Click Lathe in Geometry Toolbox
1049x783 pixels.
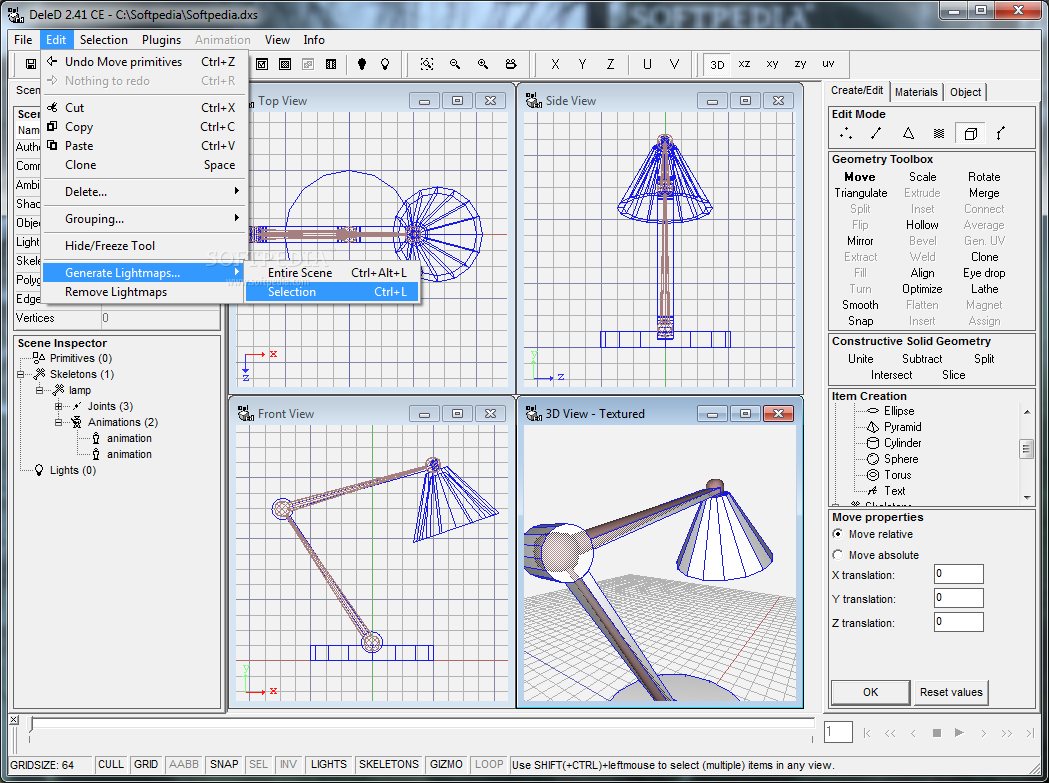click(984, 289)
